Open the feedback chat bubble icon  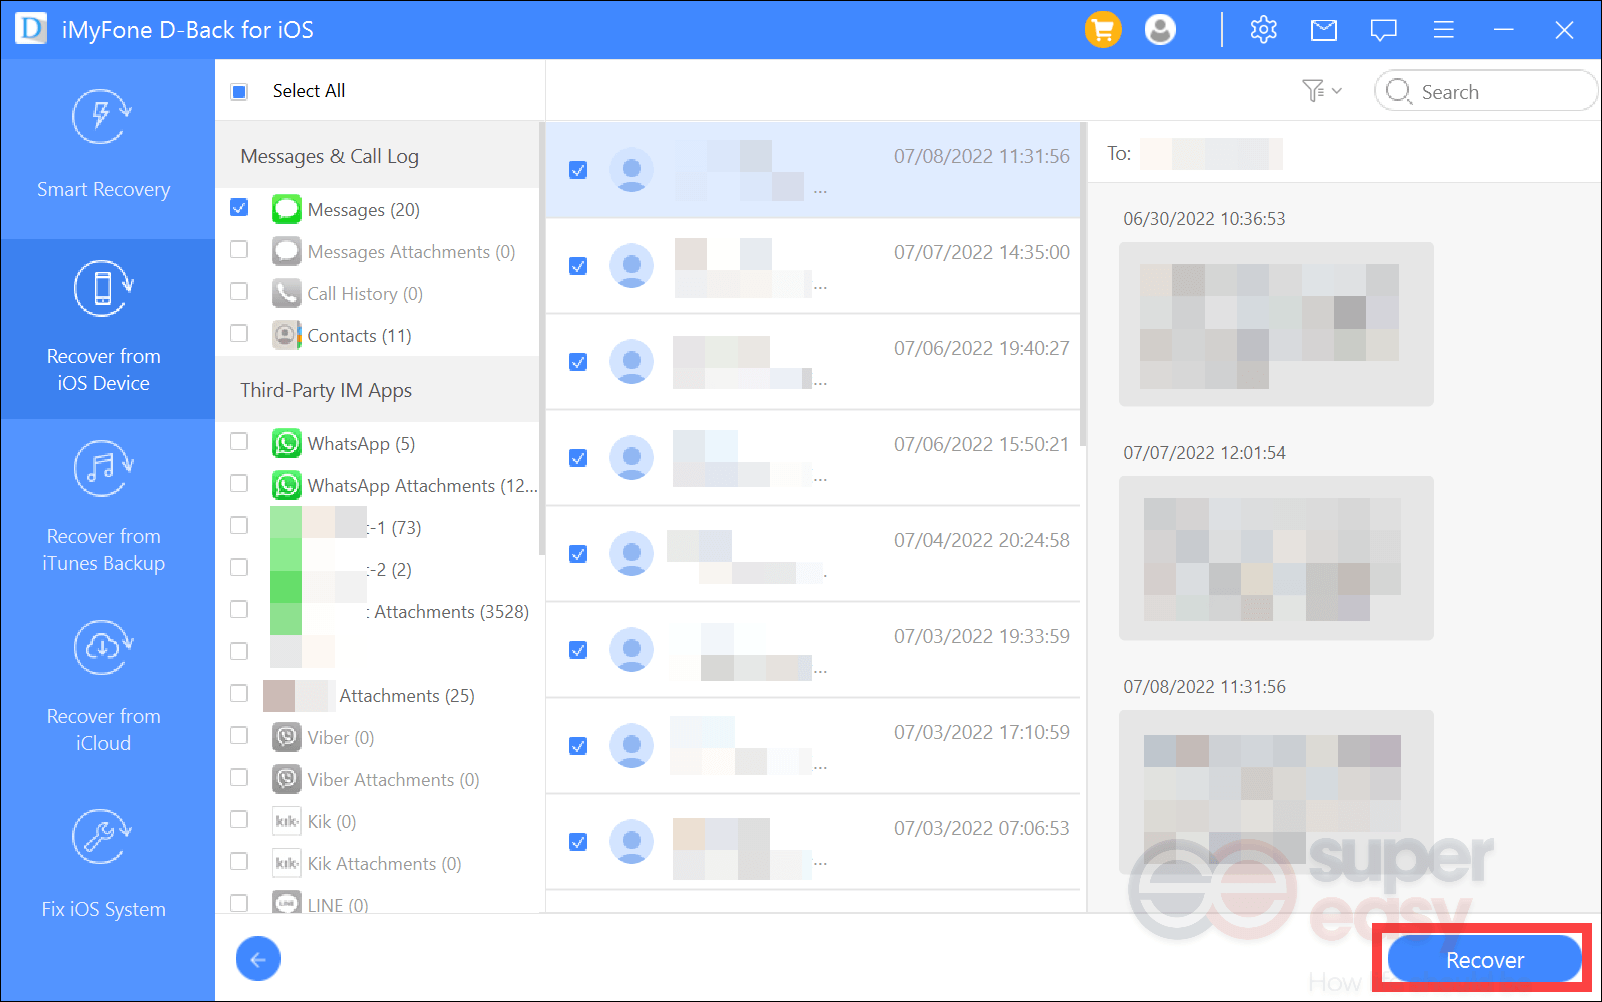[x=1383, y=31]
